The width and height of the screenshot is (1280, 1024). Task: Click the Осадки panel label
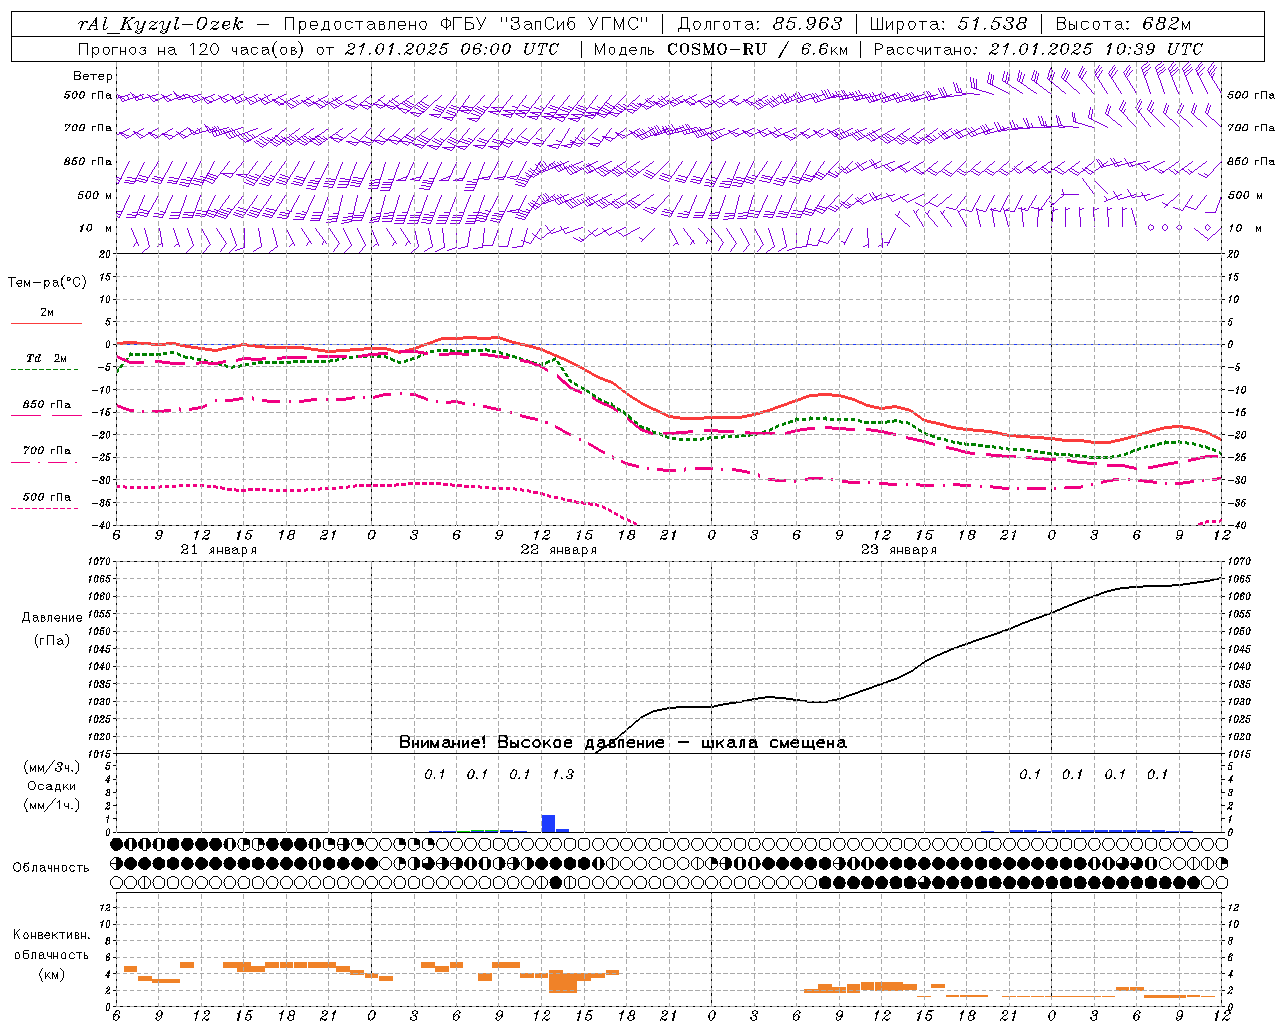point(52,786)
